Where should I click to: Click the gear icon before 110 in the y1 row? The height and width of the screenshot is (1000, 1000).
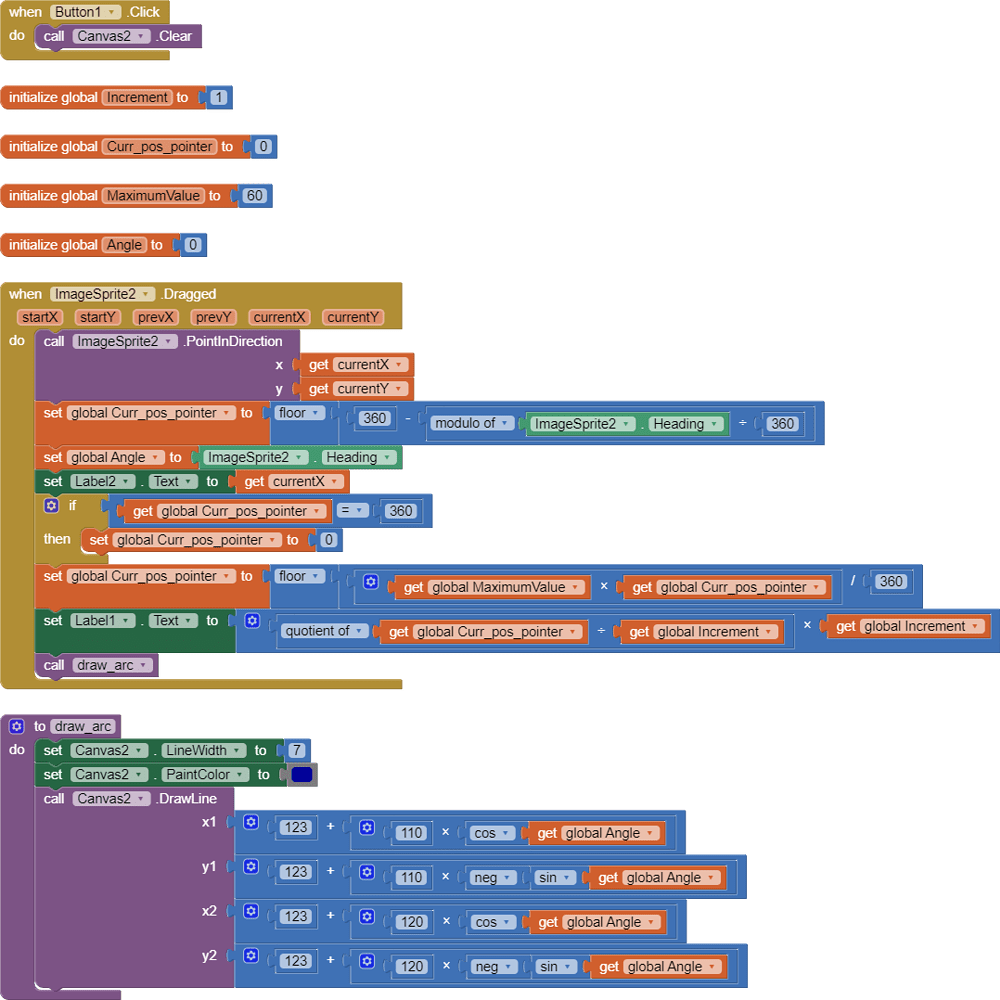pos(367,872)
